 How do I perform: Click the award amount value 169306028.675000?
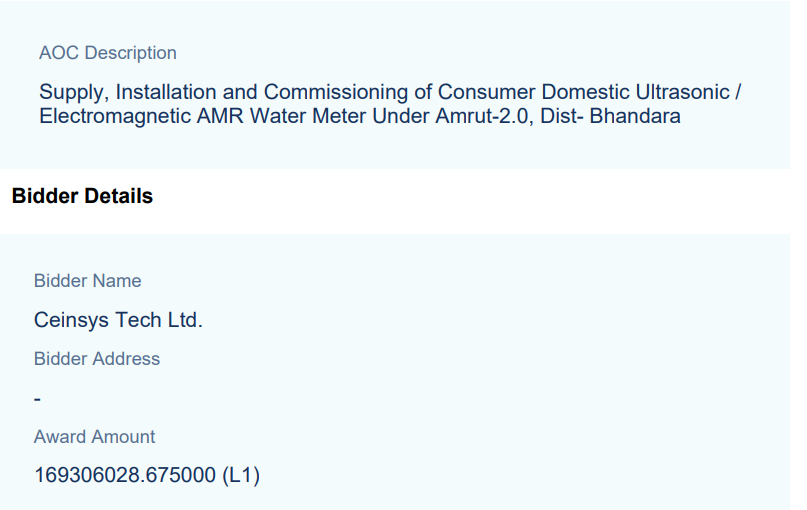pos(125,476)
